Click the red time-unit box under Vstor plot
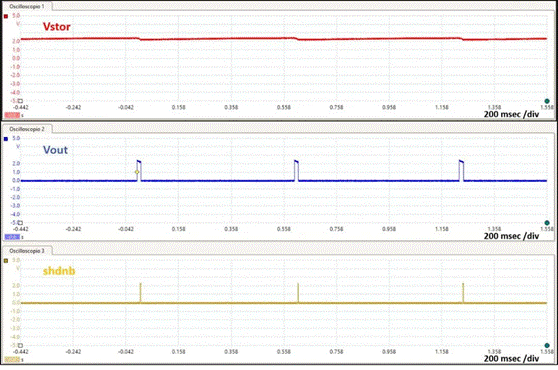 [x=12, y=115]
